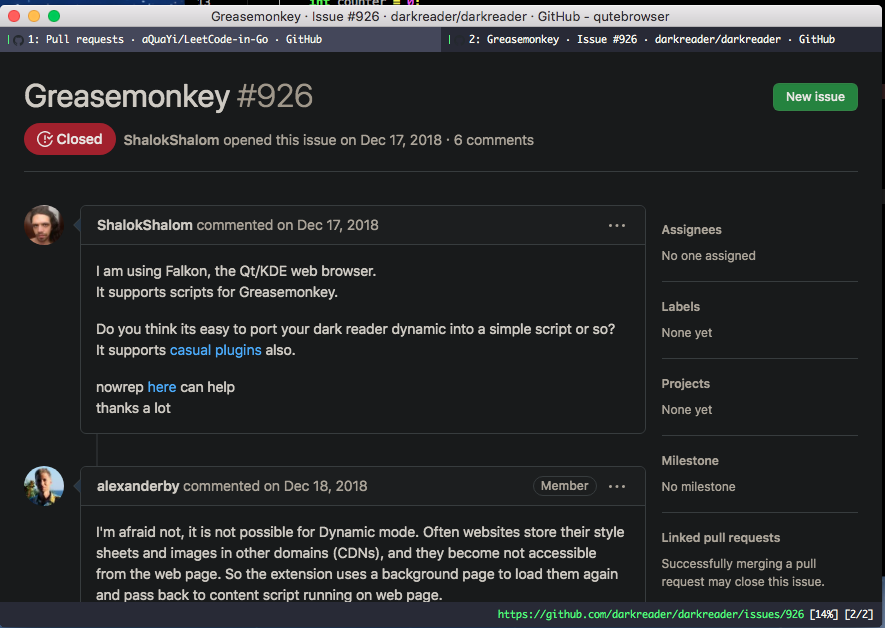Open alexanderby's comment options kebab menu
885x628 pixels.
617,485
